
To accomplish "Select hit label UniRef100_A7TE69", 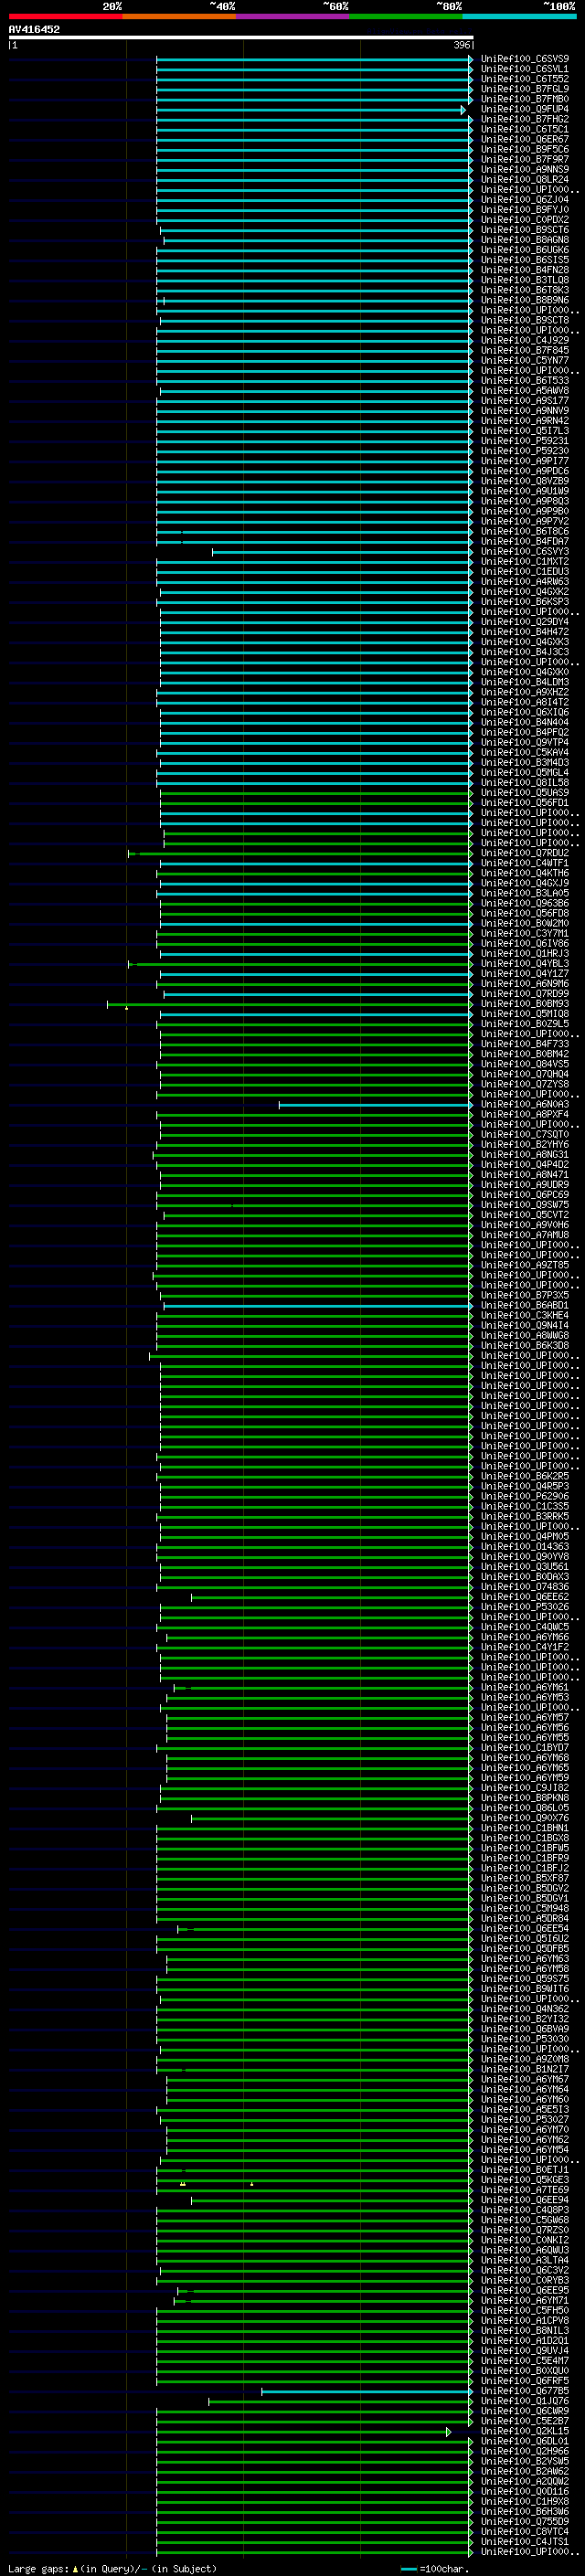I will (525, 2190).
